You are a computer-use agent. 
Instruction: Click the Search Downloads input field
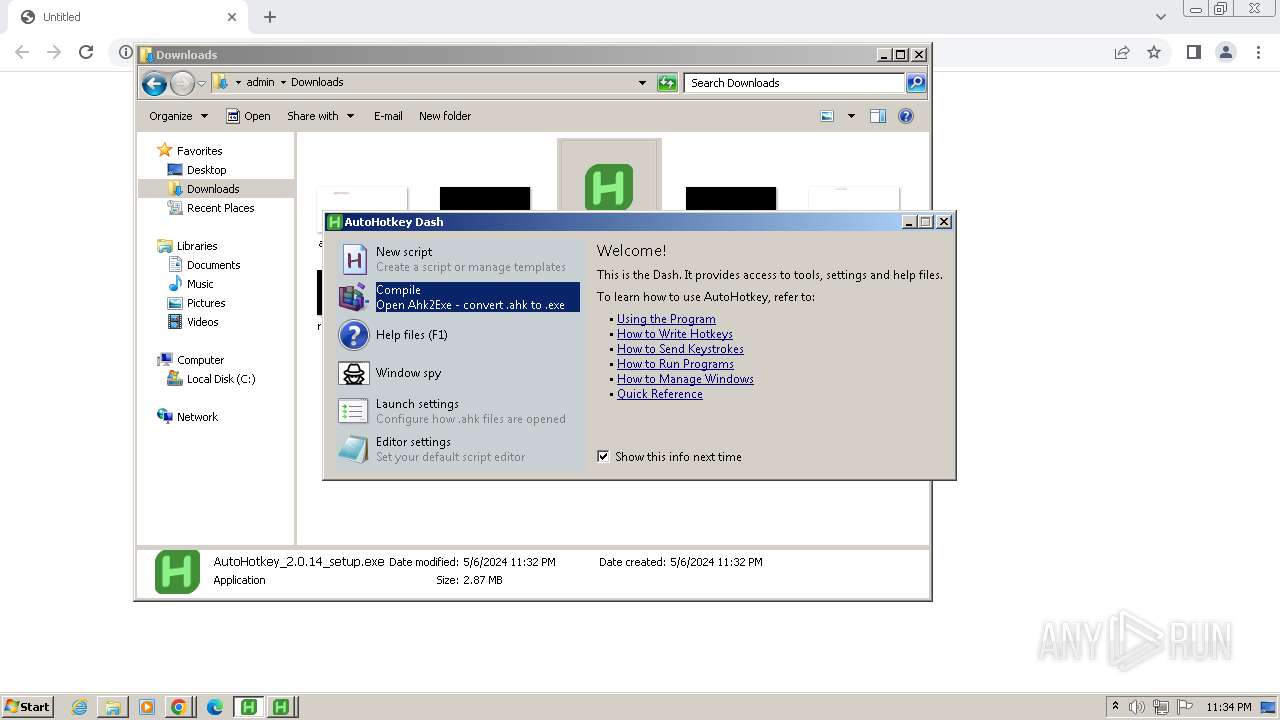tap(795, 83)
